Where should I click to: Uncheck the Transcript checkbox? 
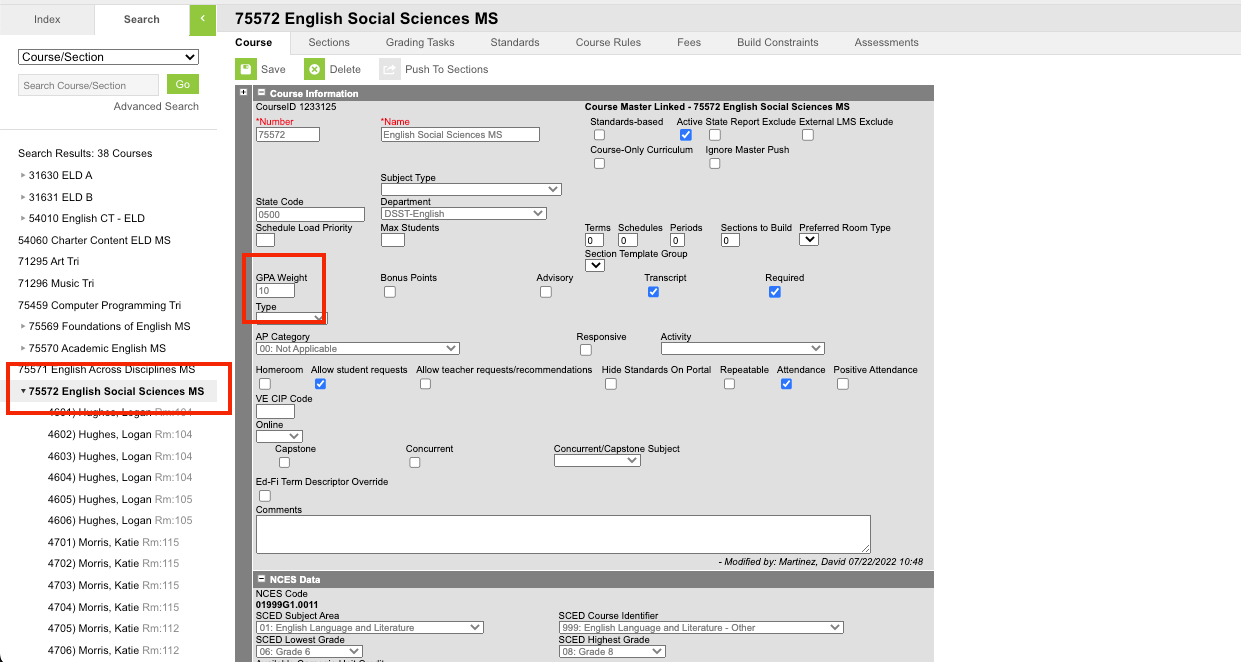653,292
